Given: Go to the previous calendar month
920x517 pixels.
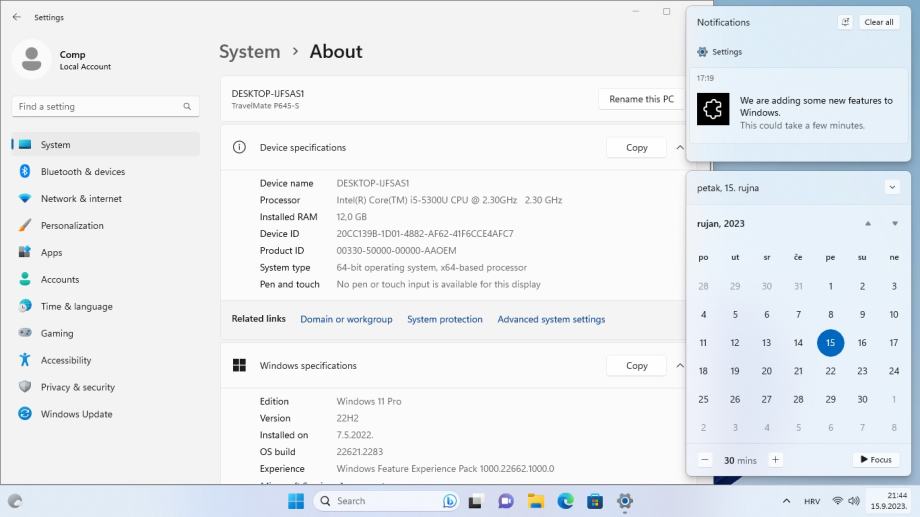Looking at the screenshot, I should tap(867, 224).
